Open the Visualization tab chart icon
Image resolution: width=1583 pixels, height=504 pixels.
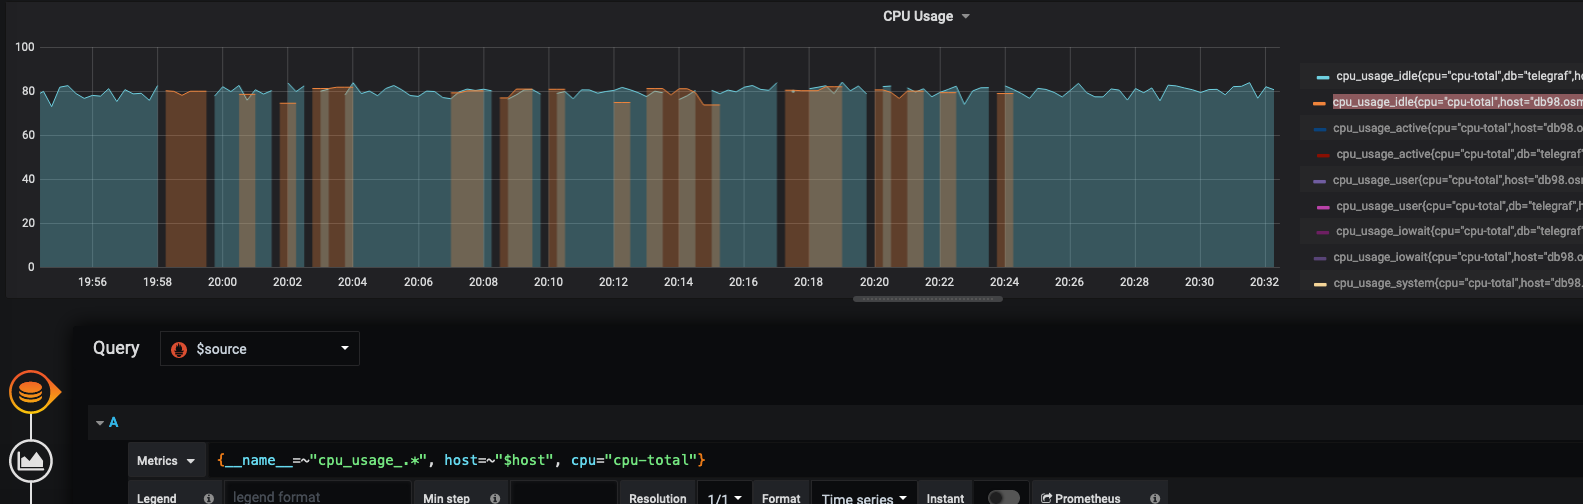pos(31,461)
